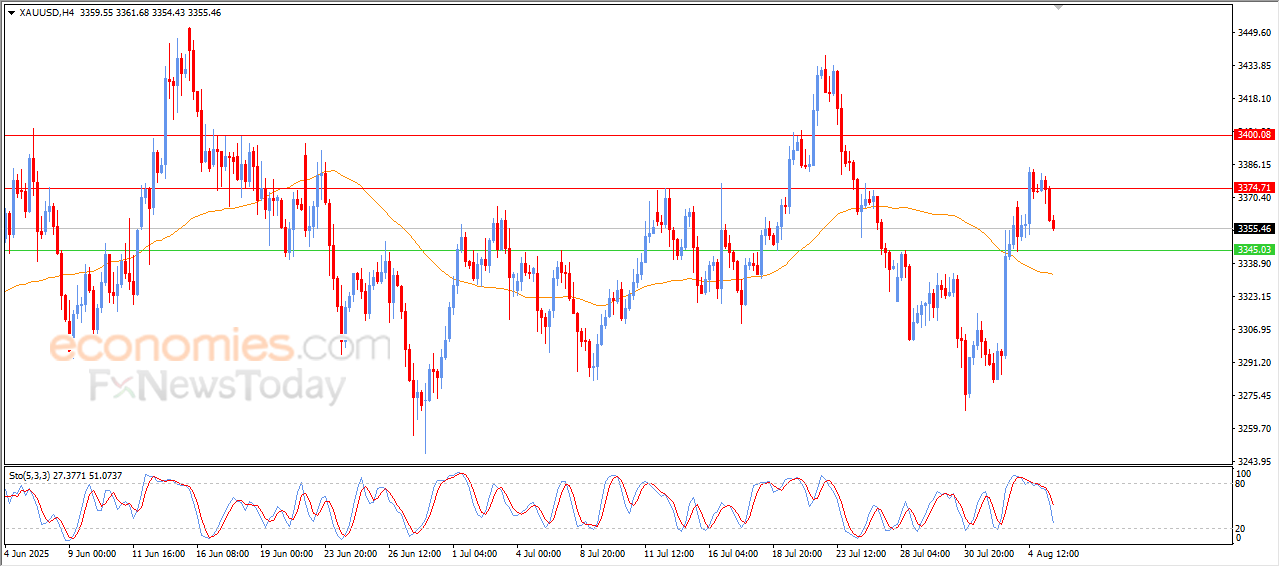Screen dimensions: 1280x567
Task: Click the 4 Jun 2025 date label
Action: (27, 552)
